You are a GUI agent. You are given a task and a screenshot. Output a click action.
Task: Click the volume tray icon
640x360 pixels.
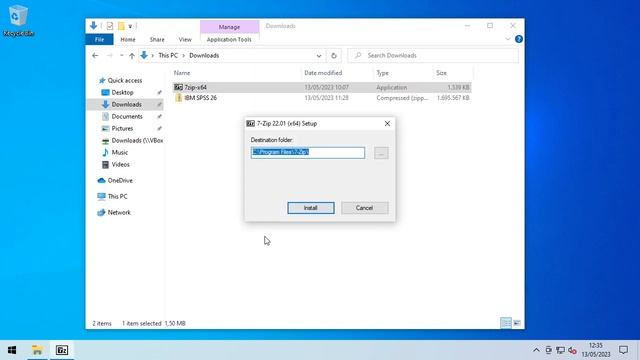572,350
